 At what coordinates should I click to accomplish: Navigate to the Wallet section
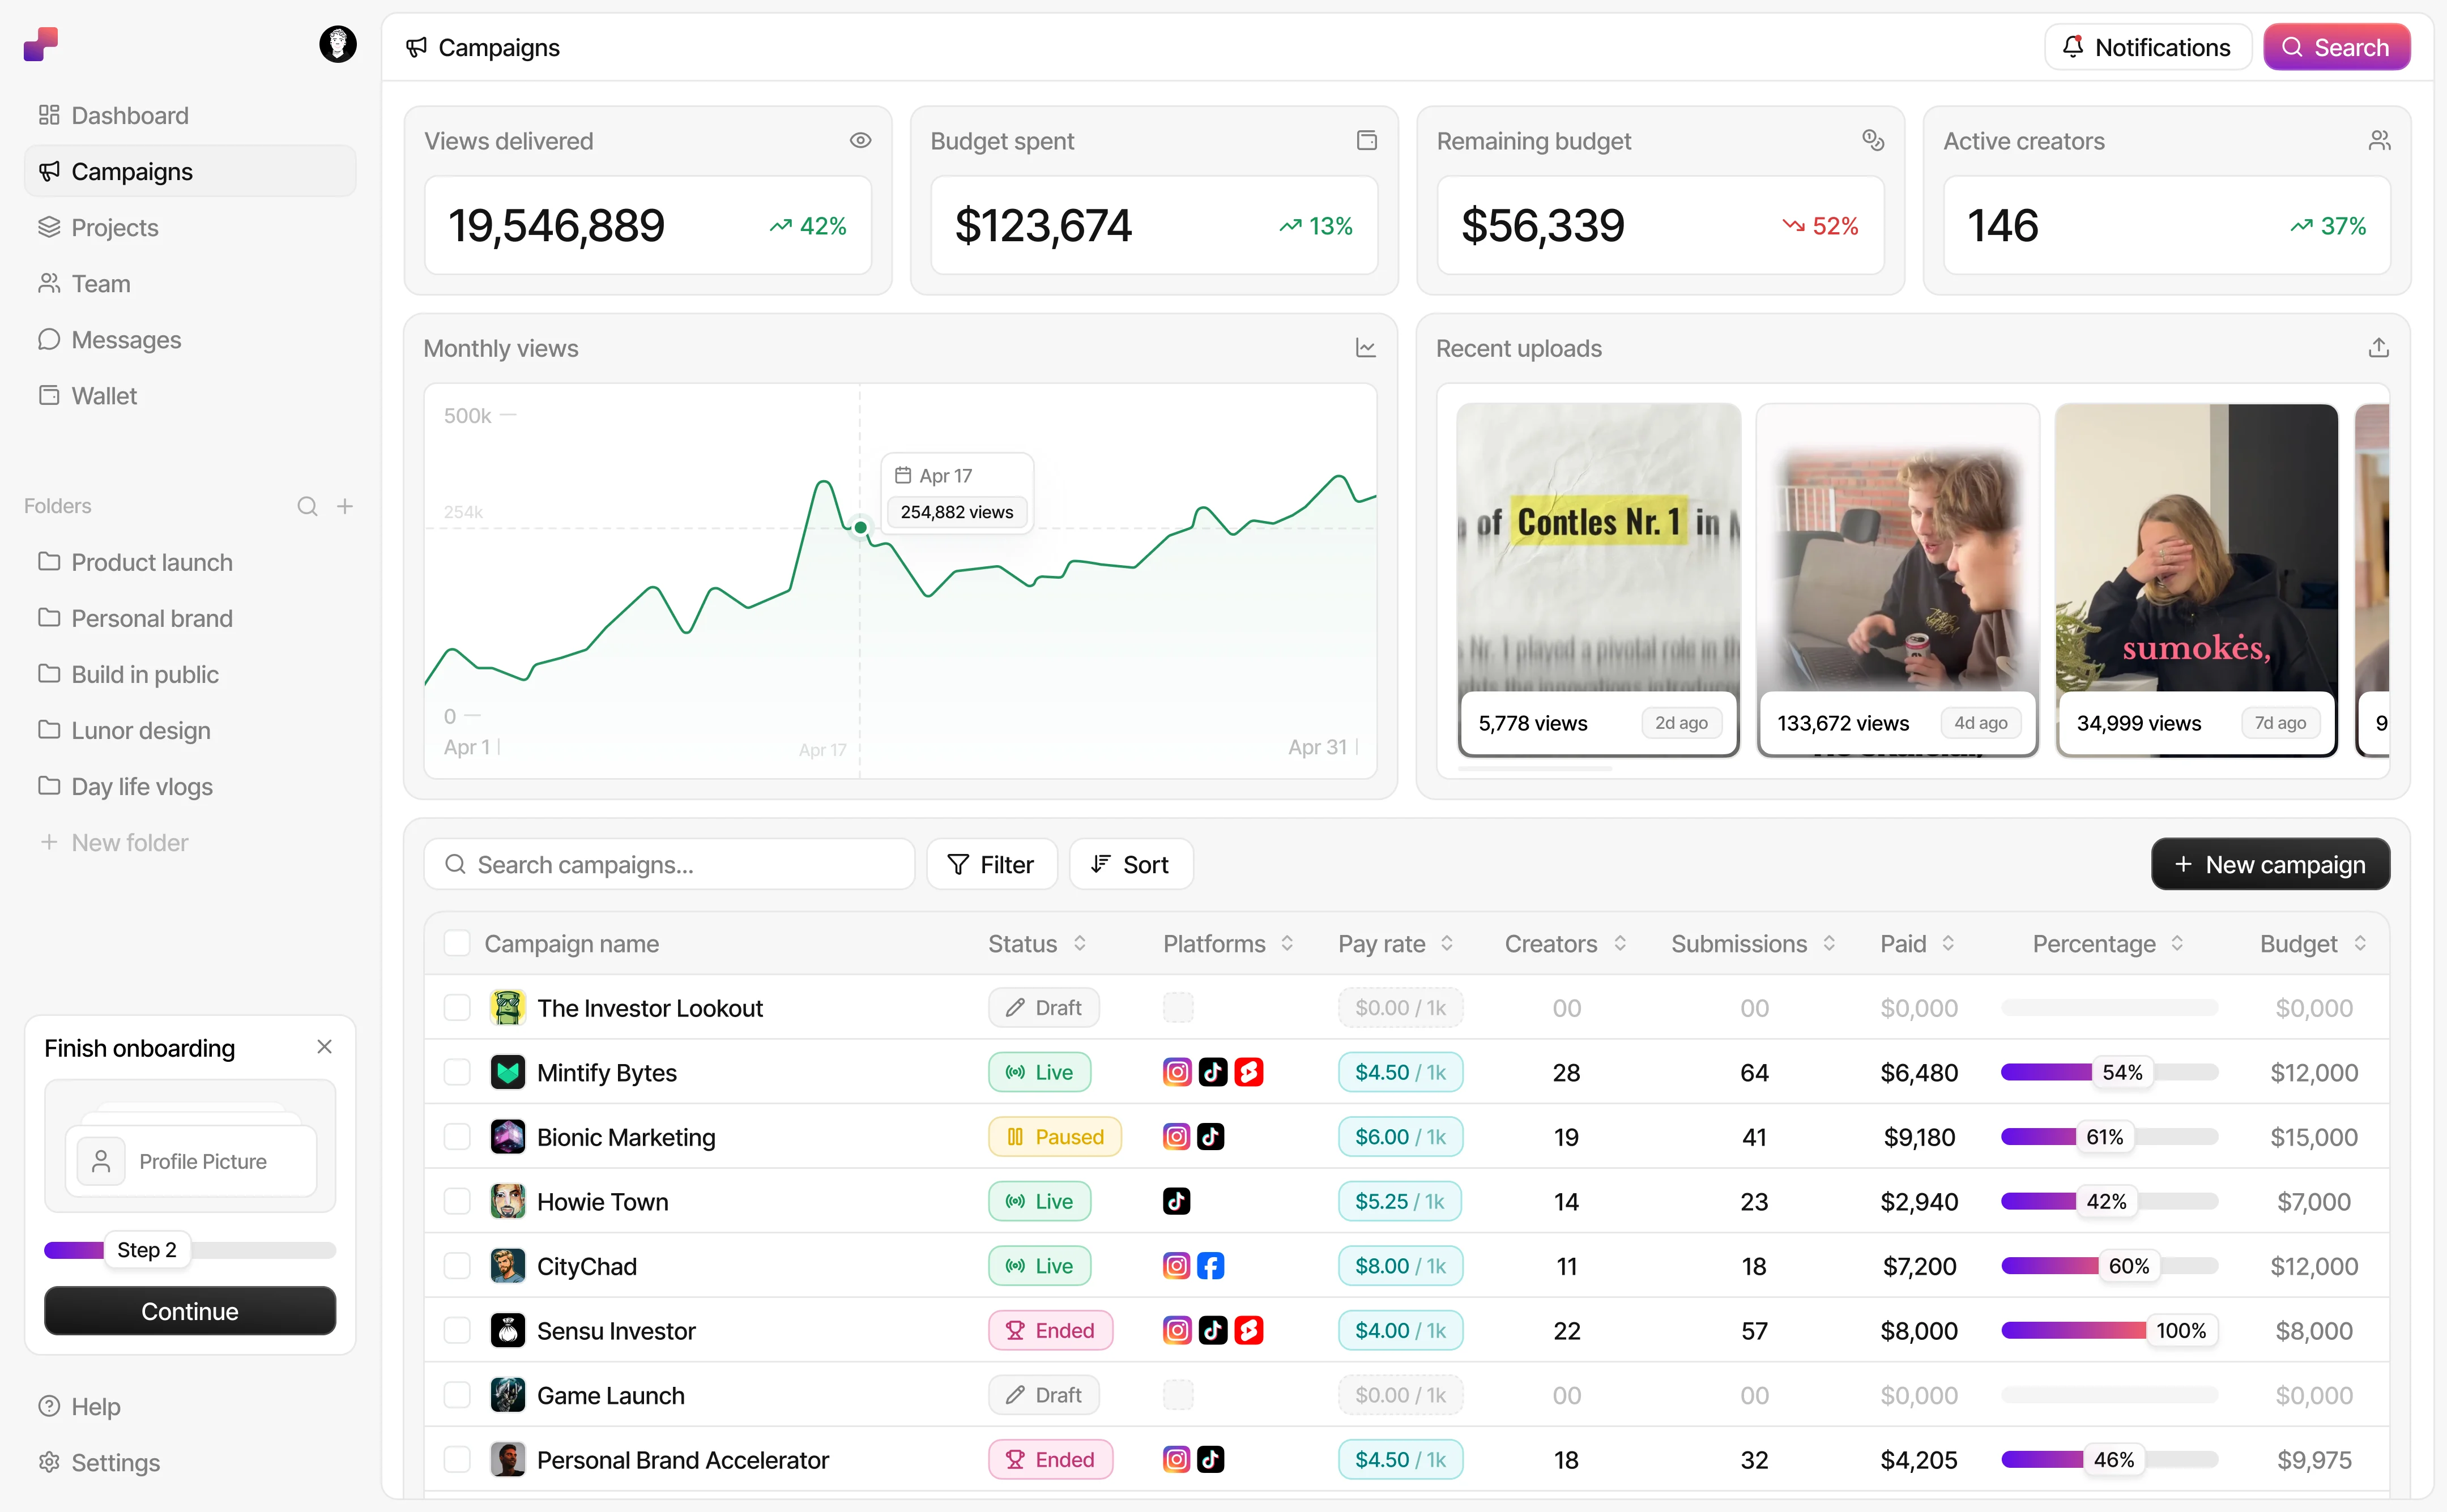tap(104, 395)
